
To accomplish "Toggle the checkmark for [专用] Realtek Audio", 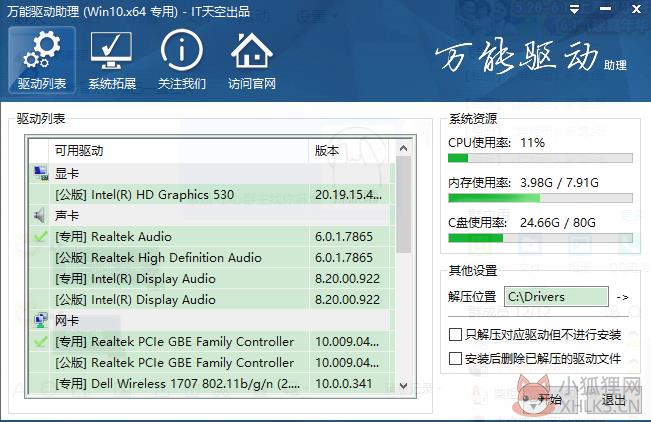I will 40,236.
